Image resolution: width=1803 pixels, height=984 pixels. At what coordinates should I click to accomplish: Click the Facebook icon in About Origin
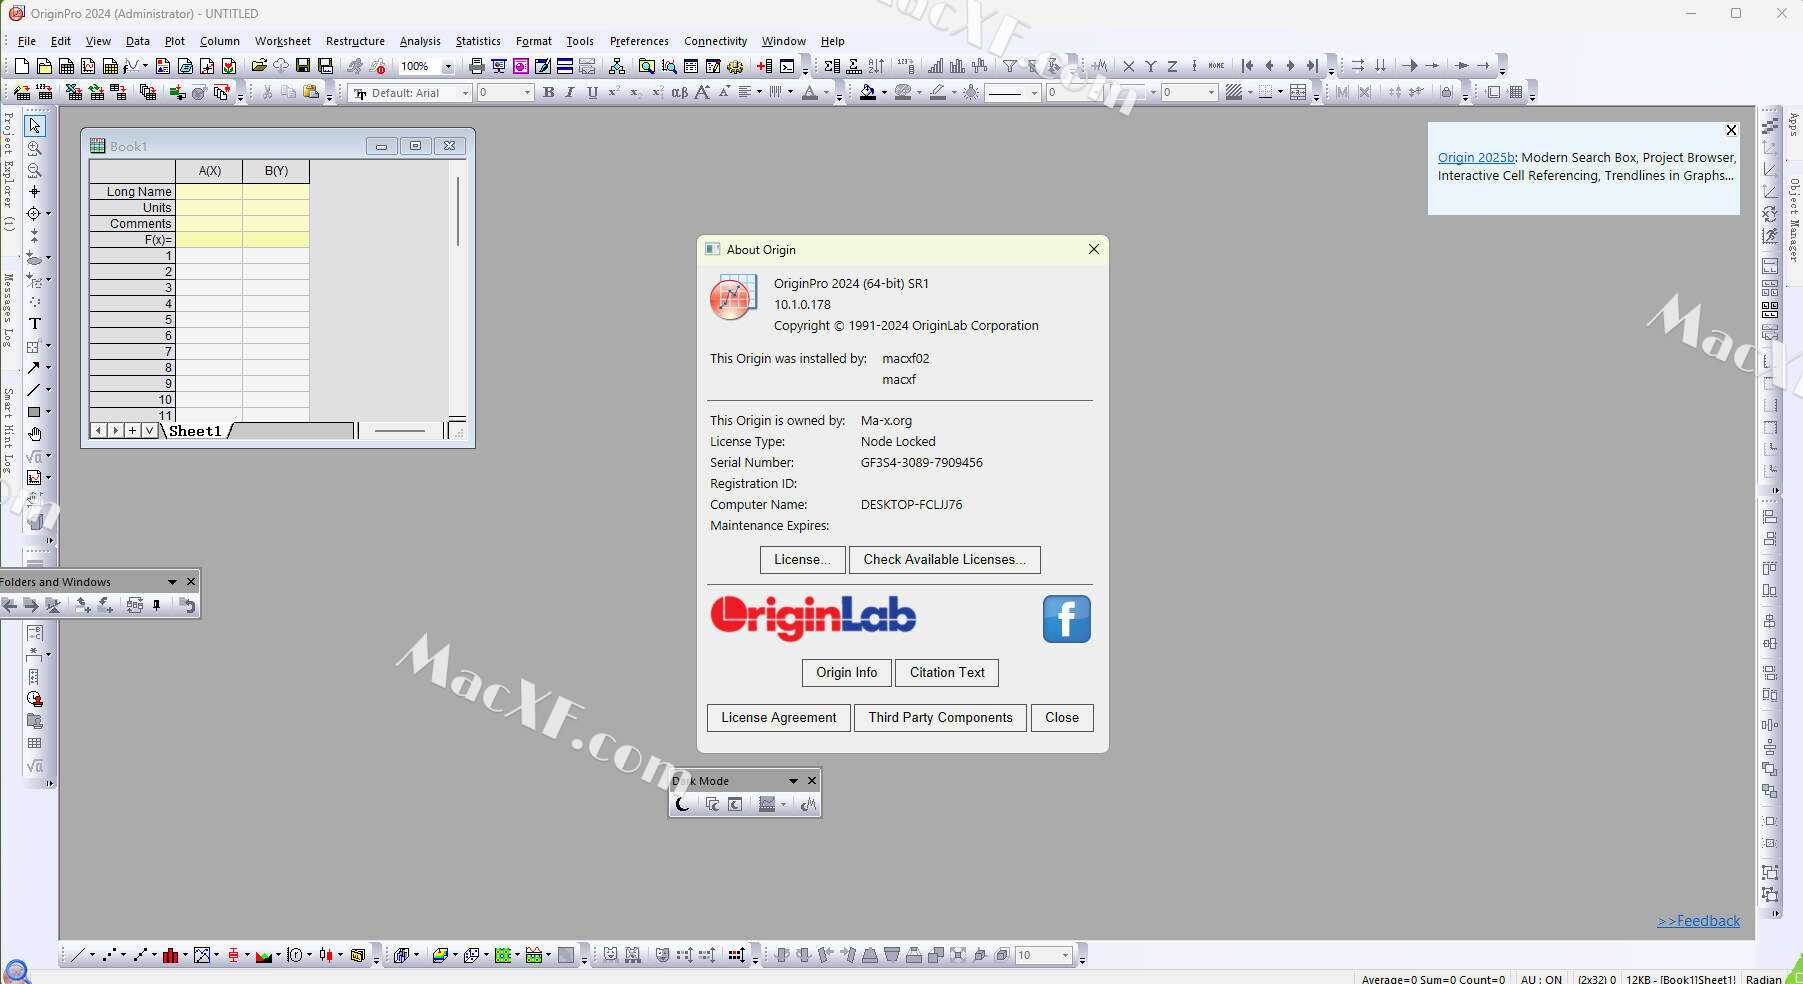point(1067,619)
